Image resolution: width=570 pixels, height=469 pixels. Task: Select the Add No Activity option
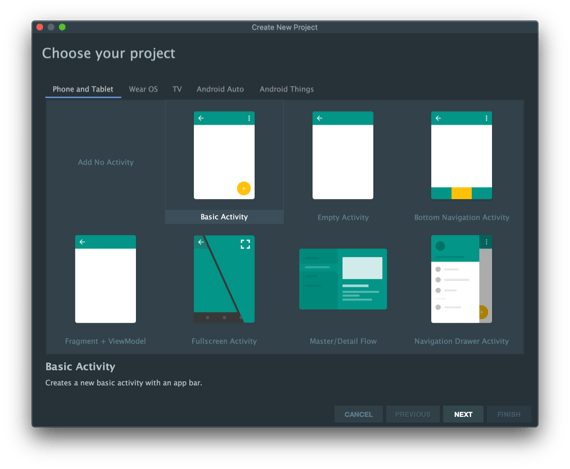coord(105,162)
